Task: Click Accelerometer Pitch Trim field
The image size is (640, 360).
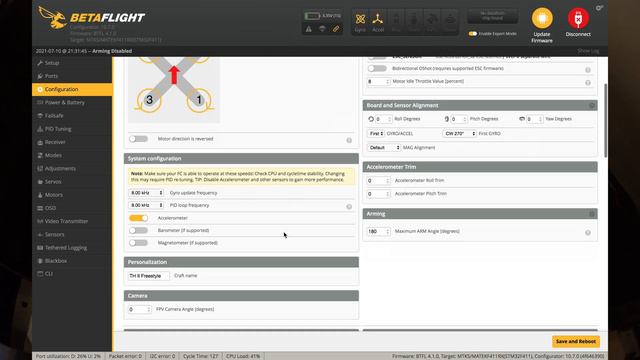Action: [x=379, y=194]
